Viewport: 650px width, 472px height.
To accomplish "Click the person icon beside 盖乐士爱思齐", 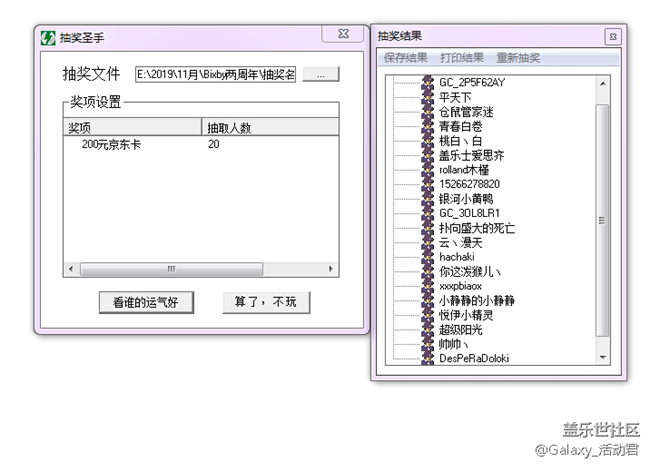I will [x=428, y=155].
